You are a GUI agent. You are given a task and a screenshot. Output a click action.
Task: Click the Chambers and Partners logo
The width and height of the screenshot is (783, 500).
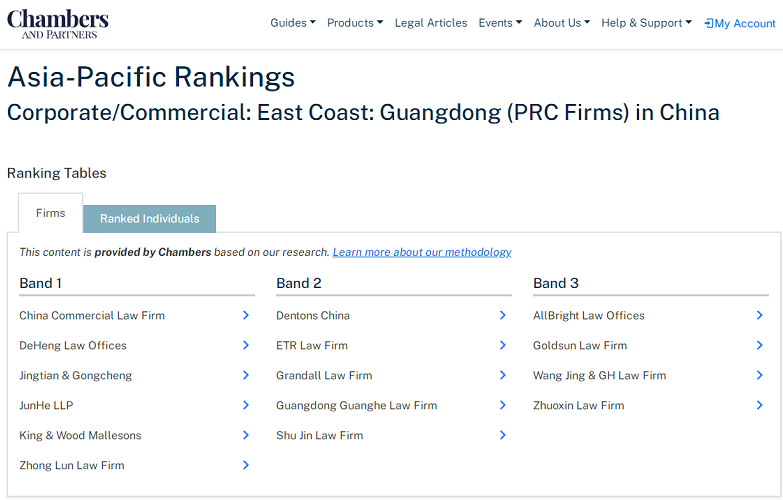coord(57,23)
